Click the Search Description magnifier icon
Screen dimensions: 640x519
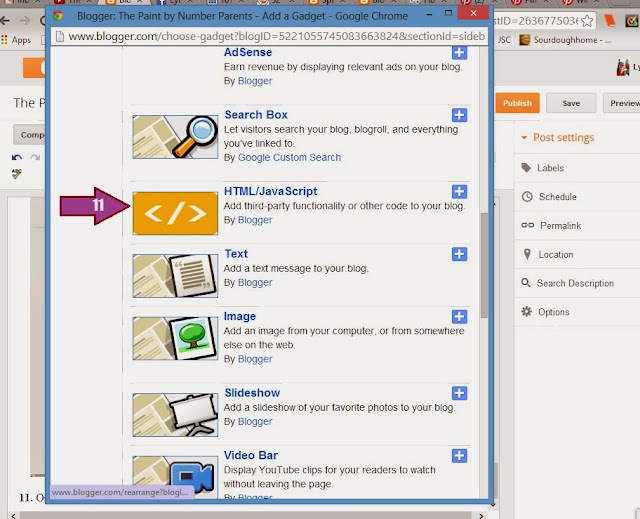(526, 282)
